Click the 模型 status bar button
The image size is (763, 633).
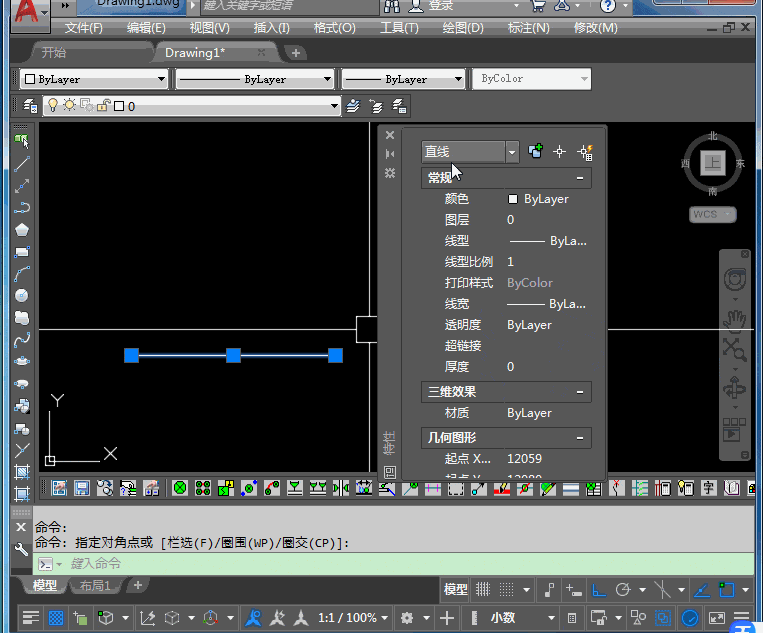[455, 590]
